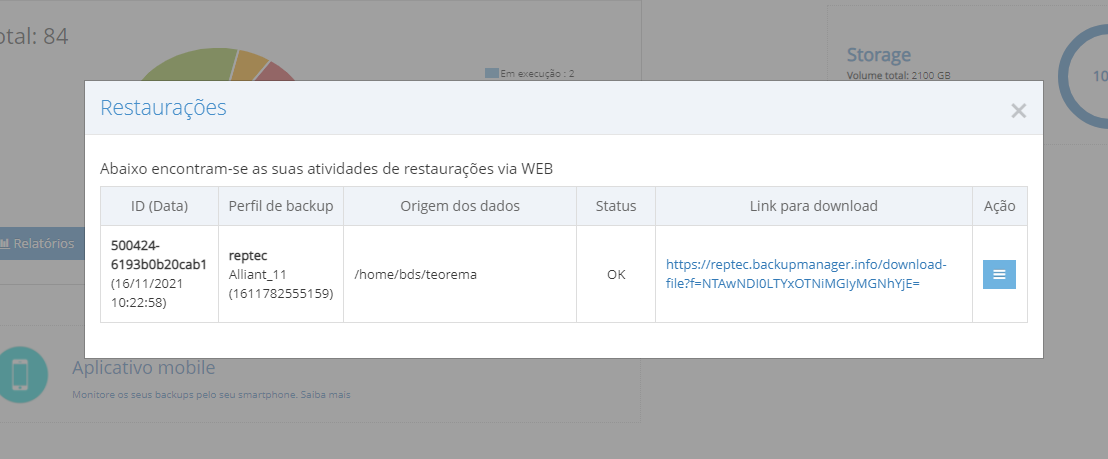Screen dimensions: 1108x459
Task: Click the Restaurações dialog title
Action: tap(163, 107)
